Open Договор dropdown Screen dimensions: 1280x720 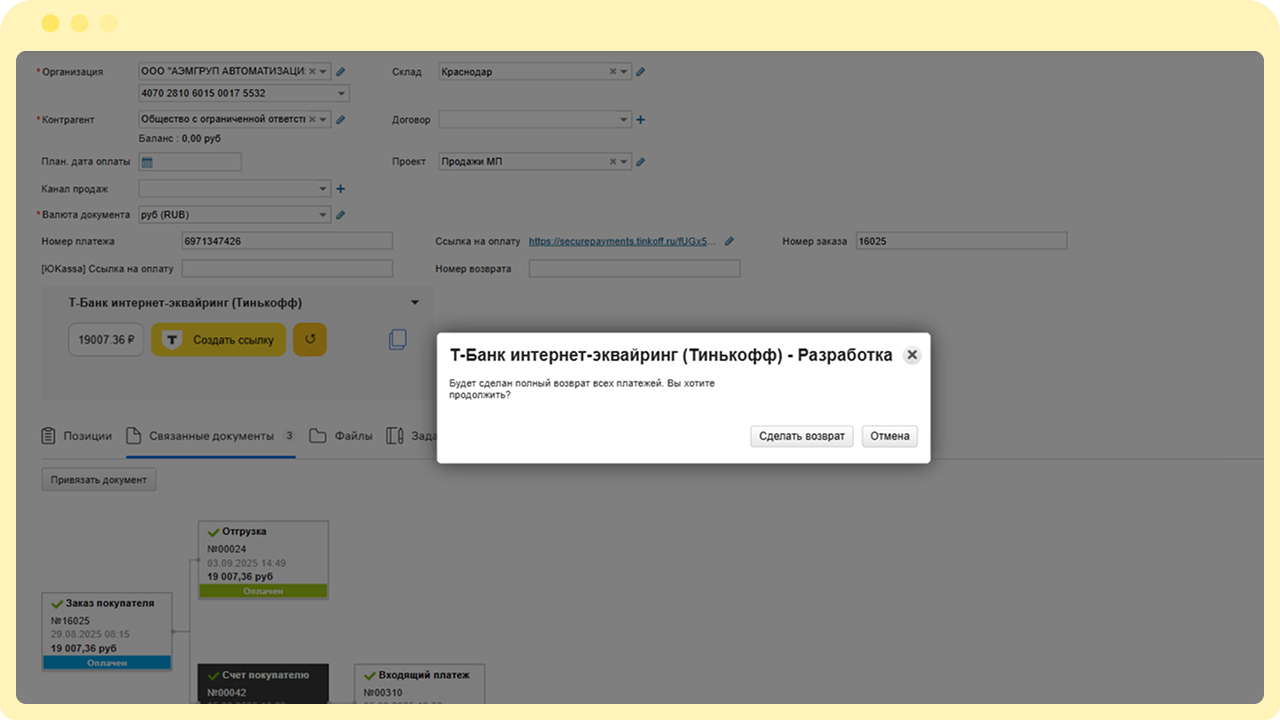[625, 120]
